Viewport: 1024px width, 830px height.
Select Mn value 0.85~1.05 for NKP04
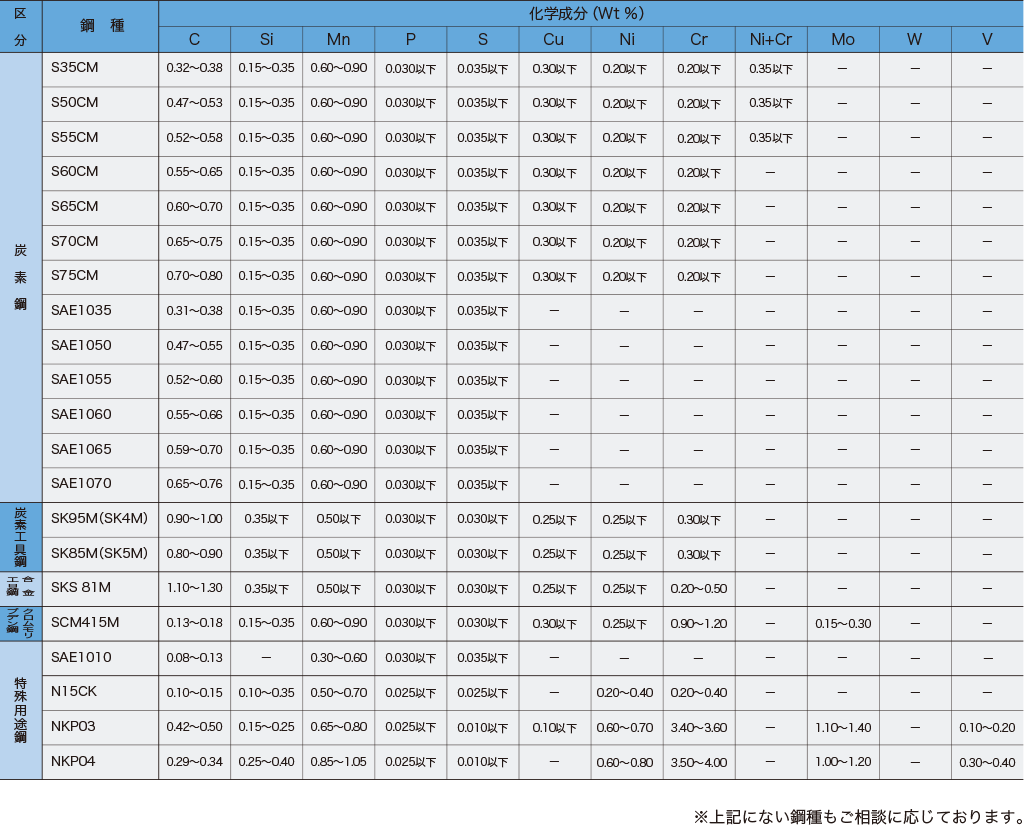click(x=338, y=762)
